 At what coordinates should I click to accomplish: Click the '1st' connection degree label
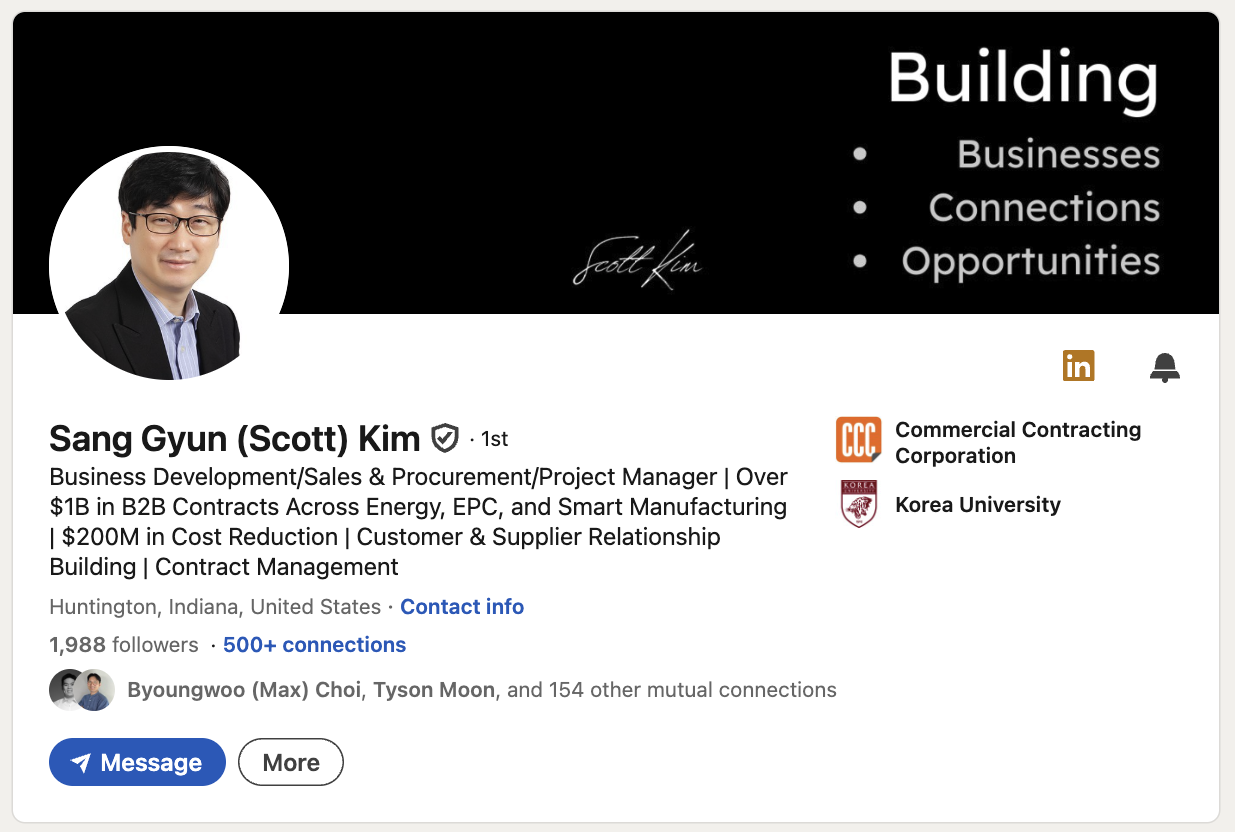click(x=494, y=439)
